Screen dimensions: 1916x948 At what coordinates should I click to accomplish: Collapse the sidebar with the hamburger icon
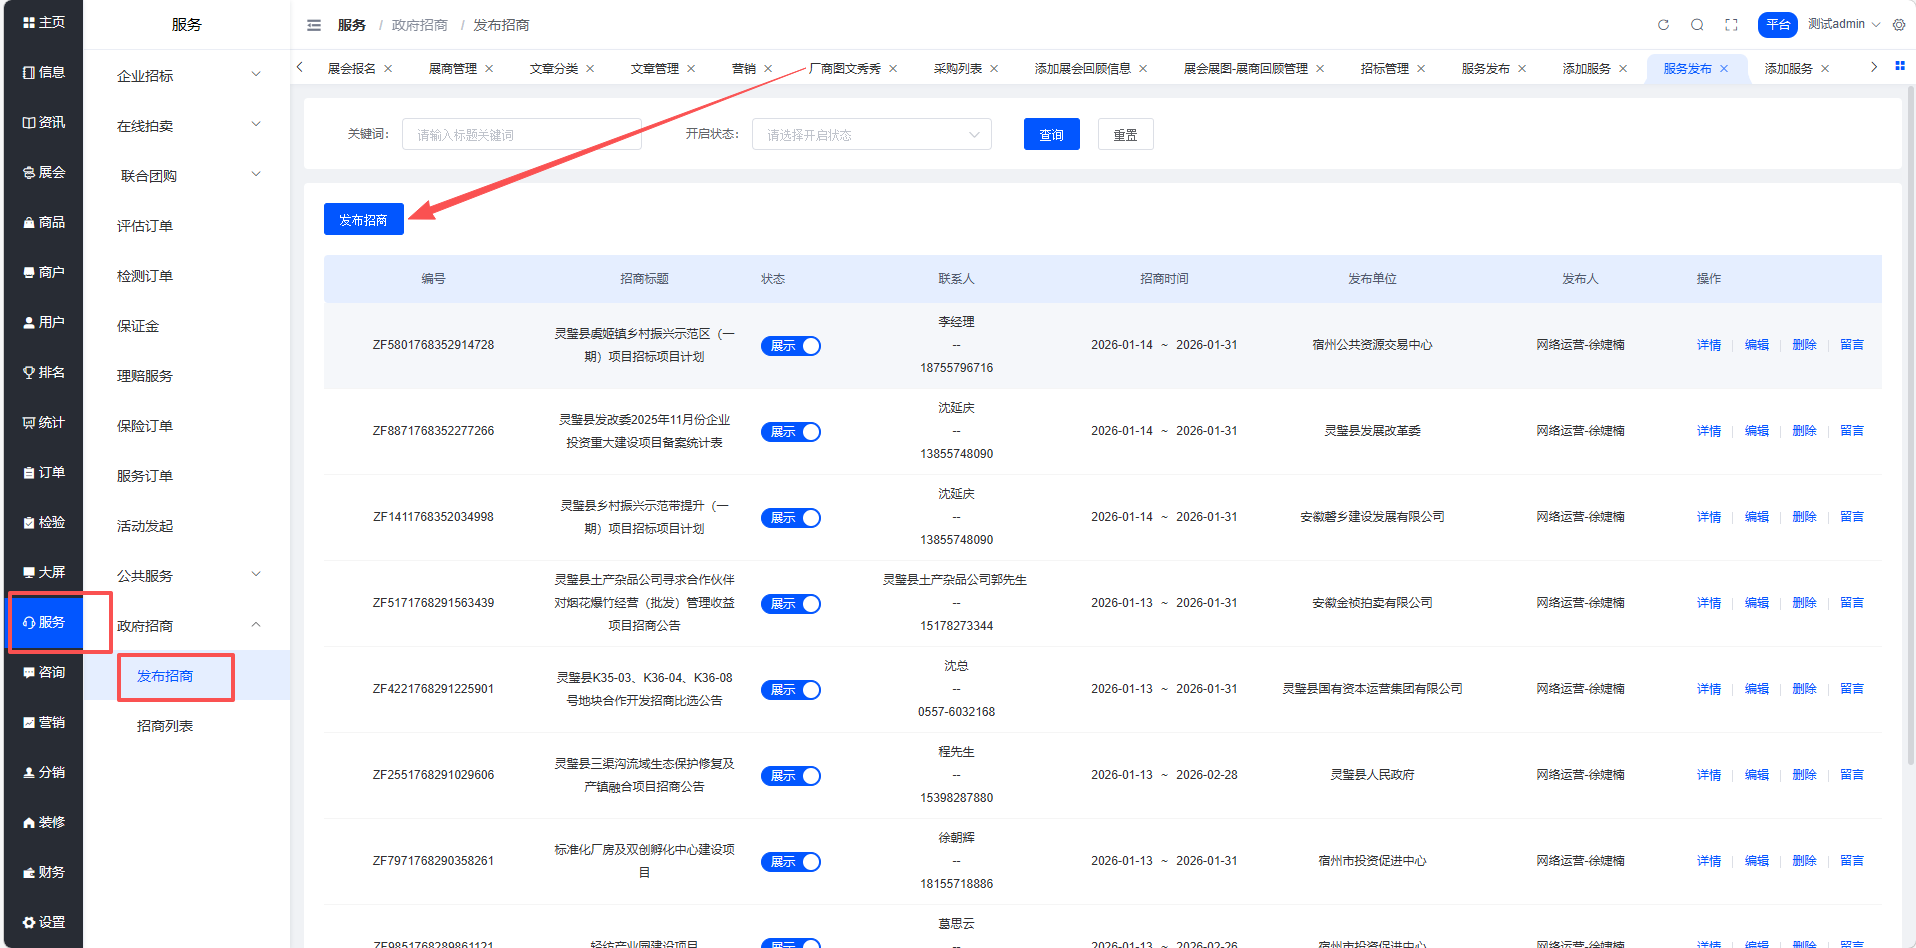click(x=314, y=25)
